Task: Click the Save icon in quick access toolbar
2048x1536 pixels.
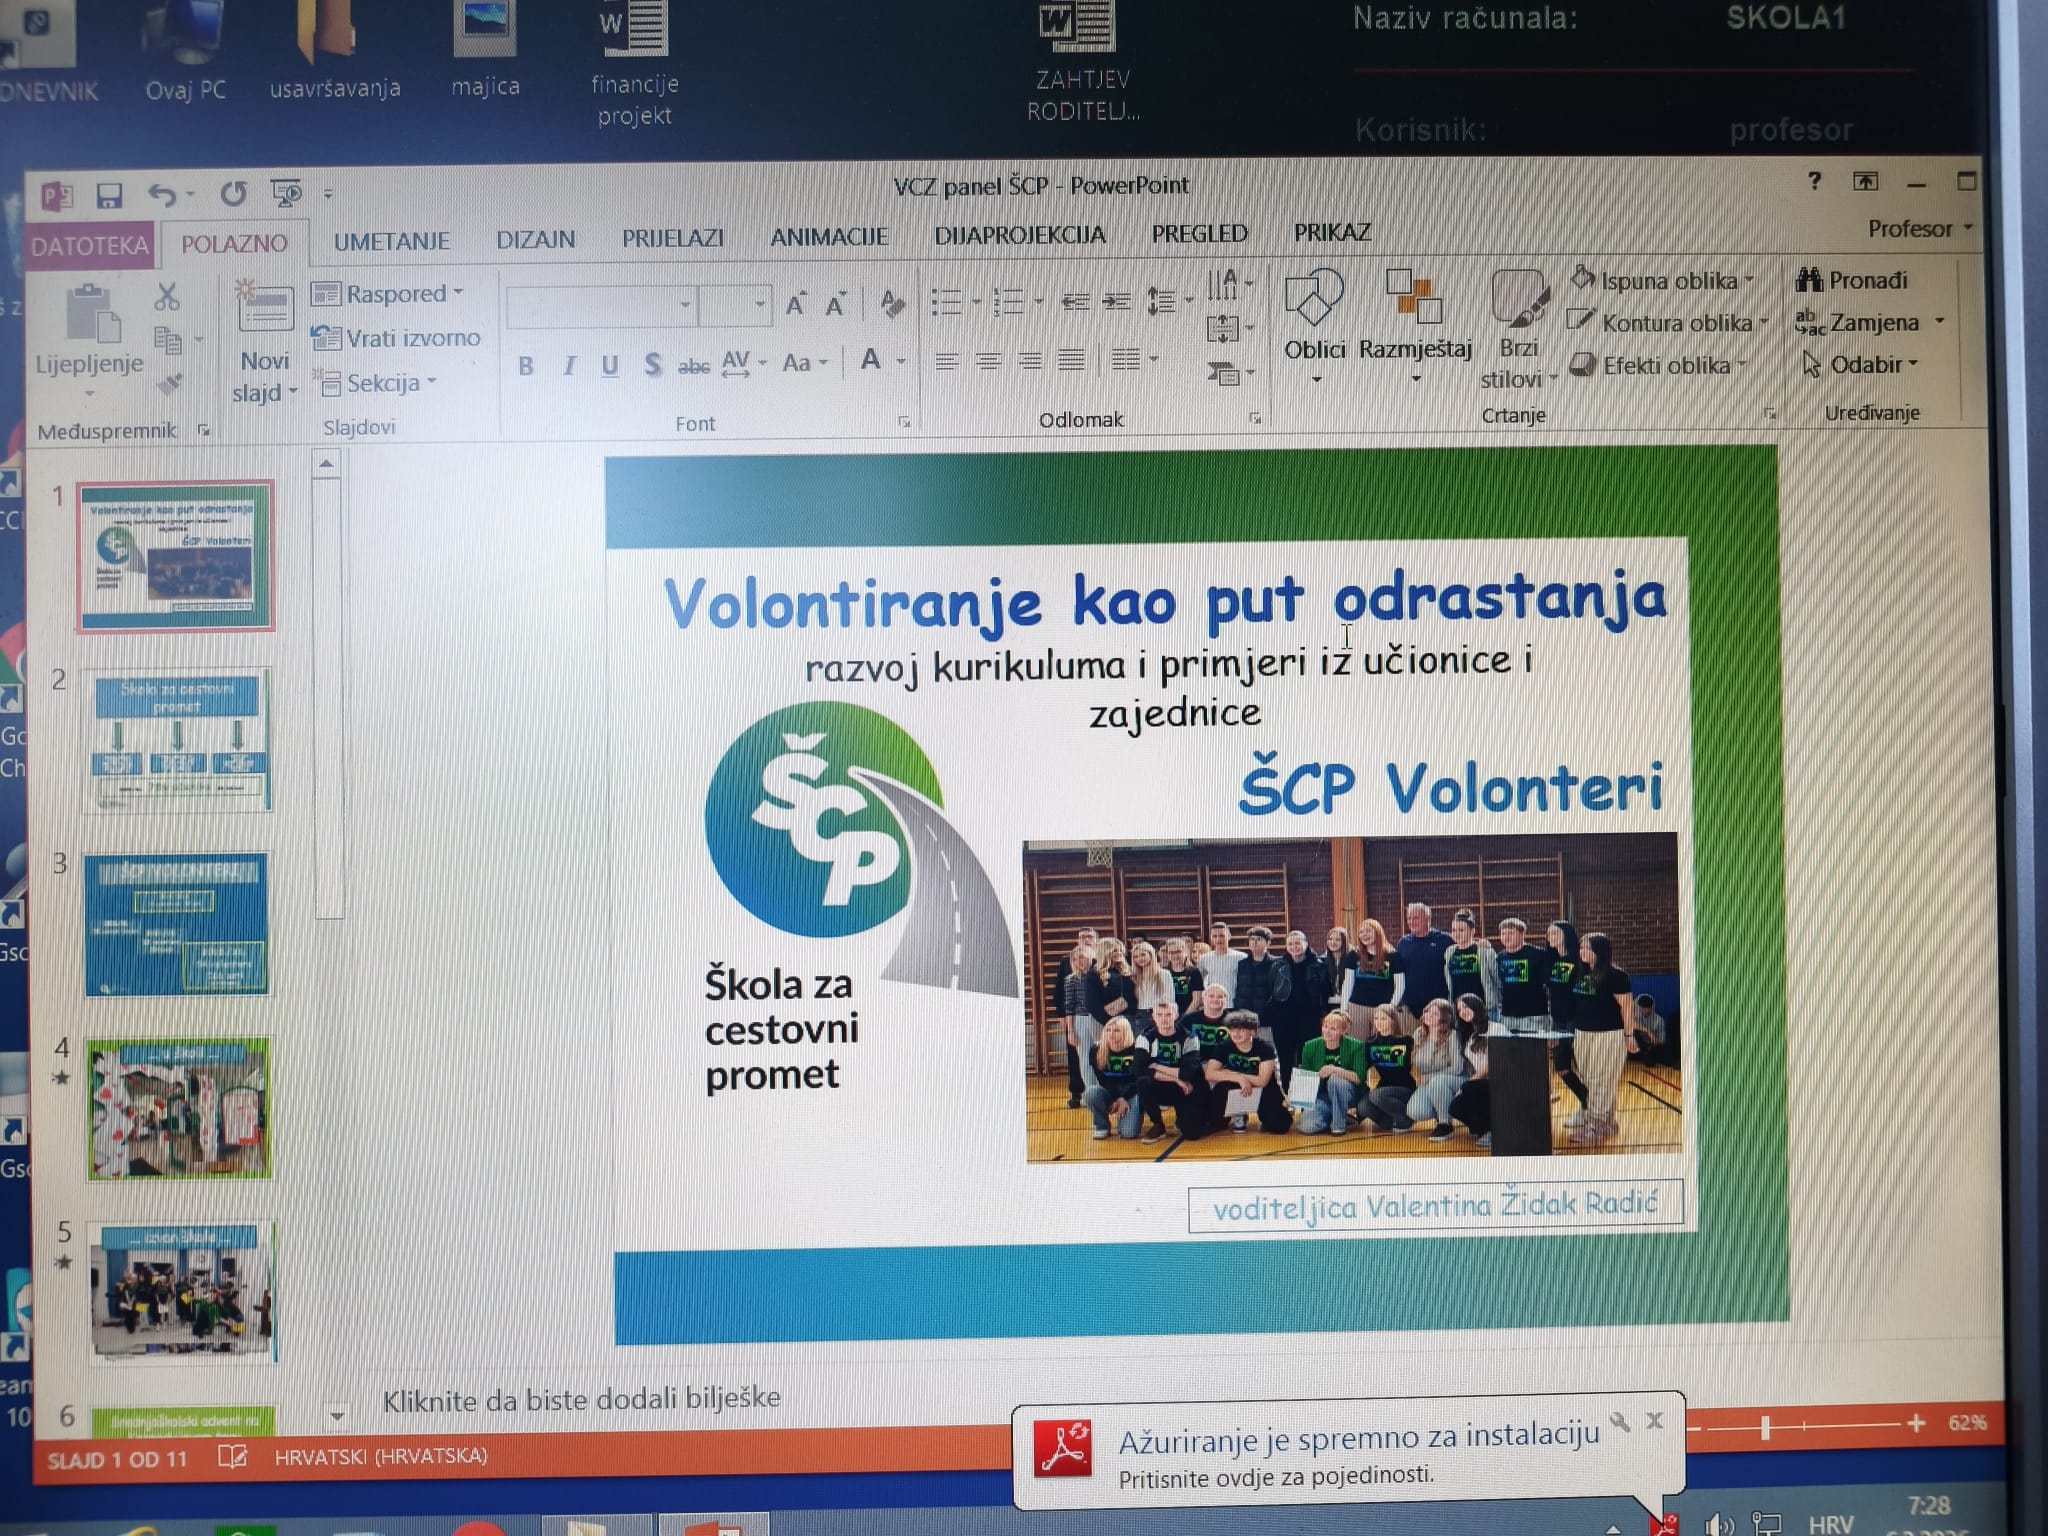Action: click(109, 195)
